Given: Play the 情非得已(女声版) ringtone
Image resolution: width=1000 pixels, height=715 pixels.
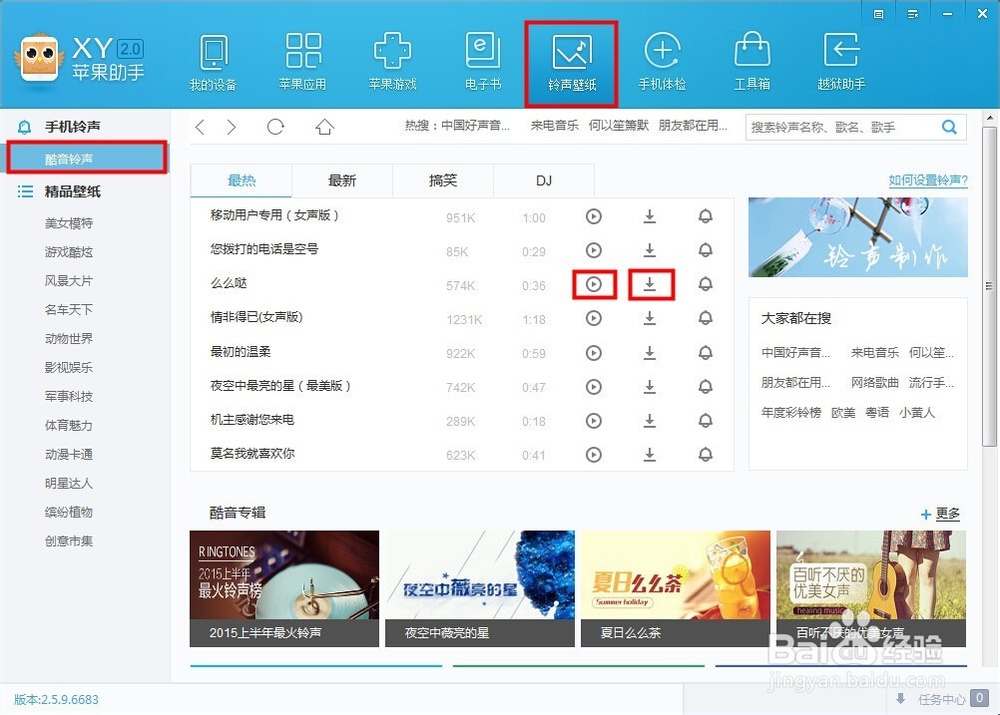Looking at the screenshot, I should click(594, 318).
